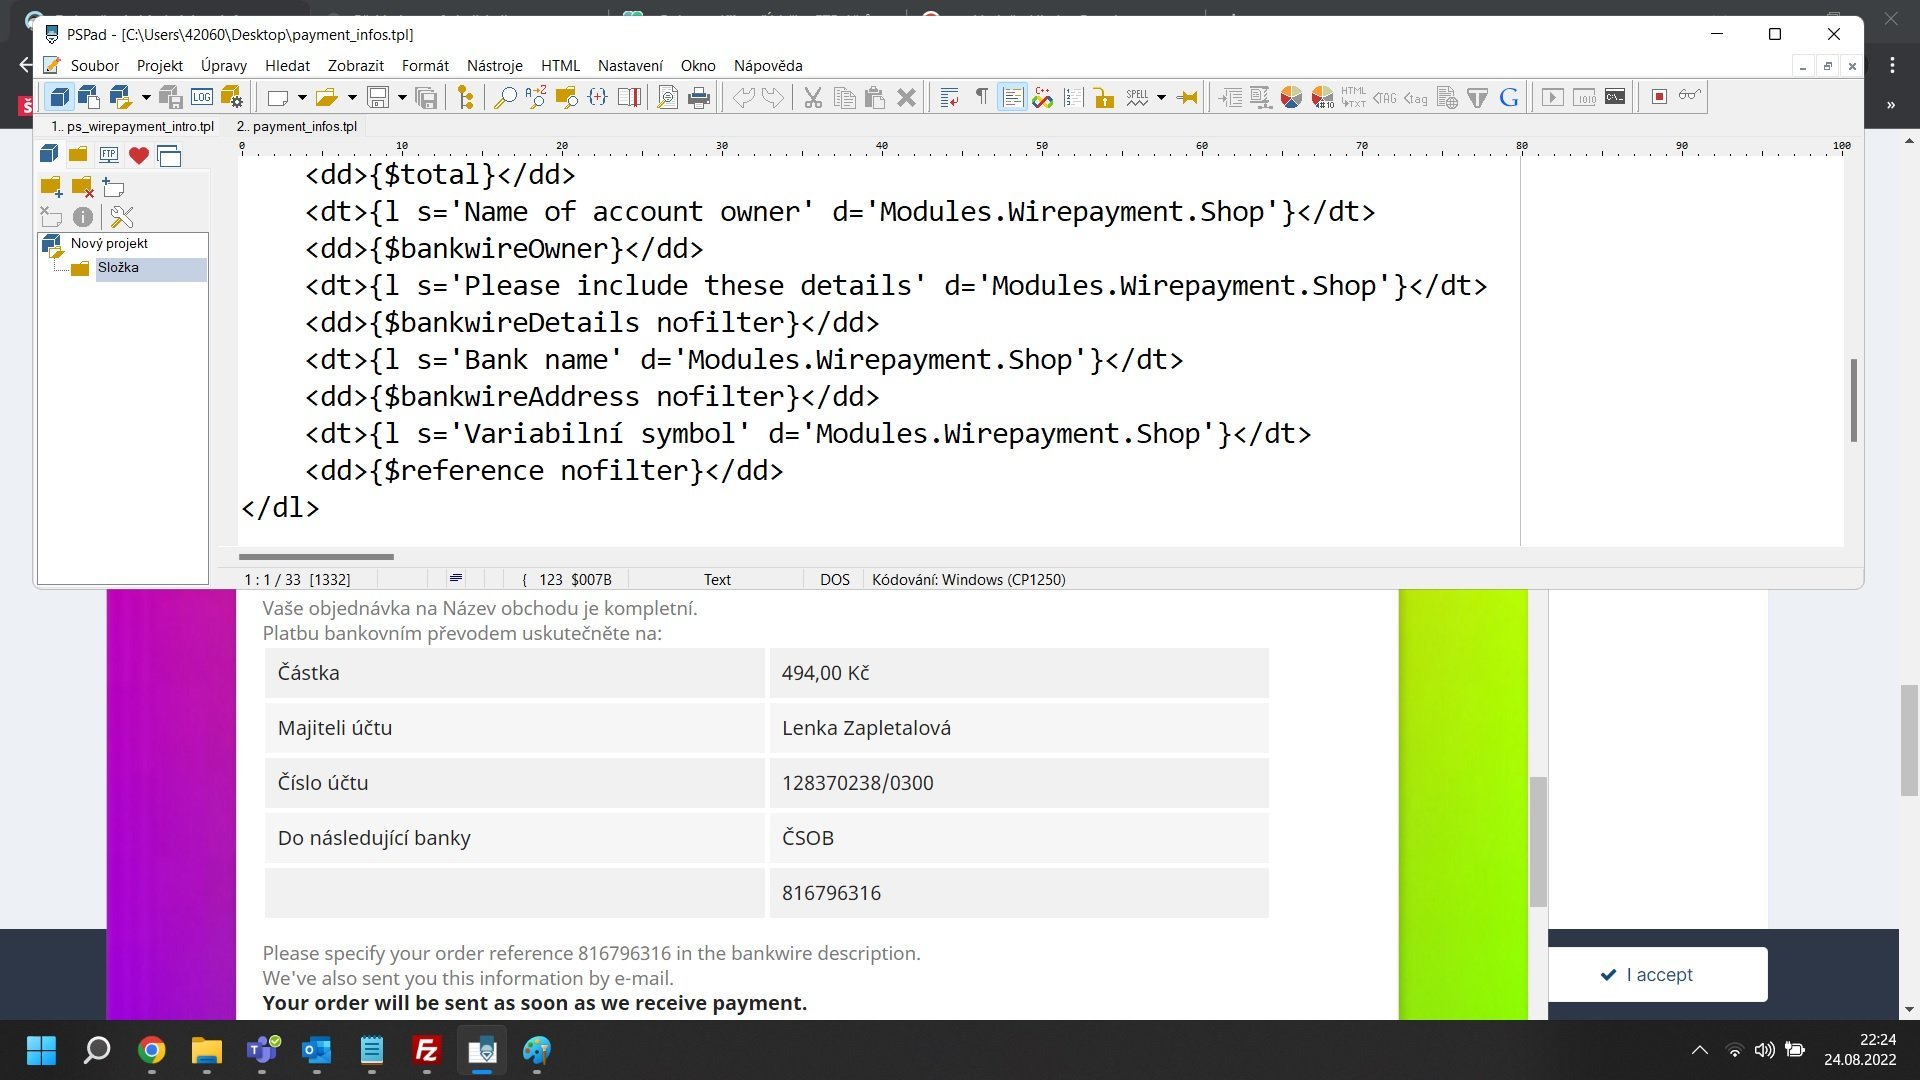Open the Nástroje menu
The image size is (1920, 1080).
[x=494, y=66]
